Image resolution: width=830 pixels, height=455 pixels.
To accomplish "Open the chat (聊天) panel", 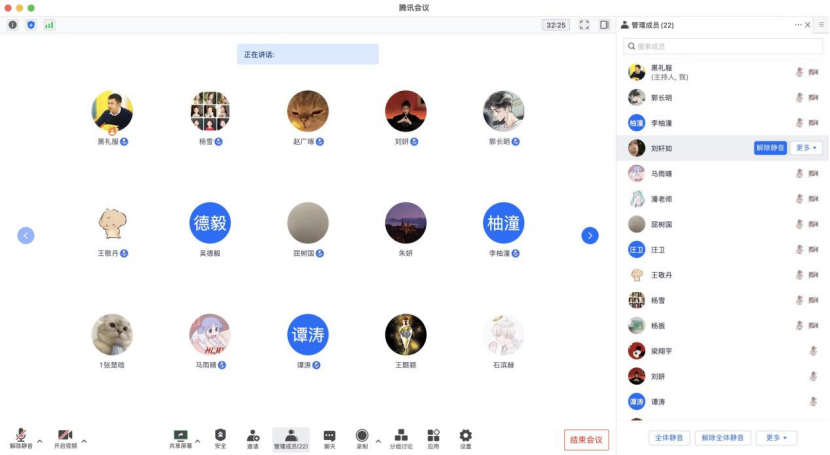I will click(x=329, y=438).
